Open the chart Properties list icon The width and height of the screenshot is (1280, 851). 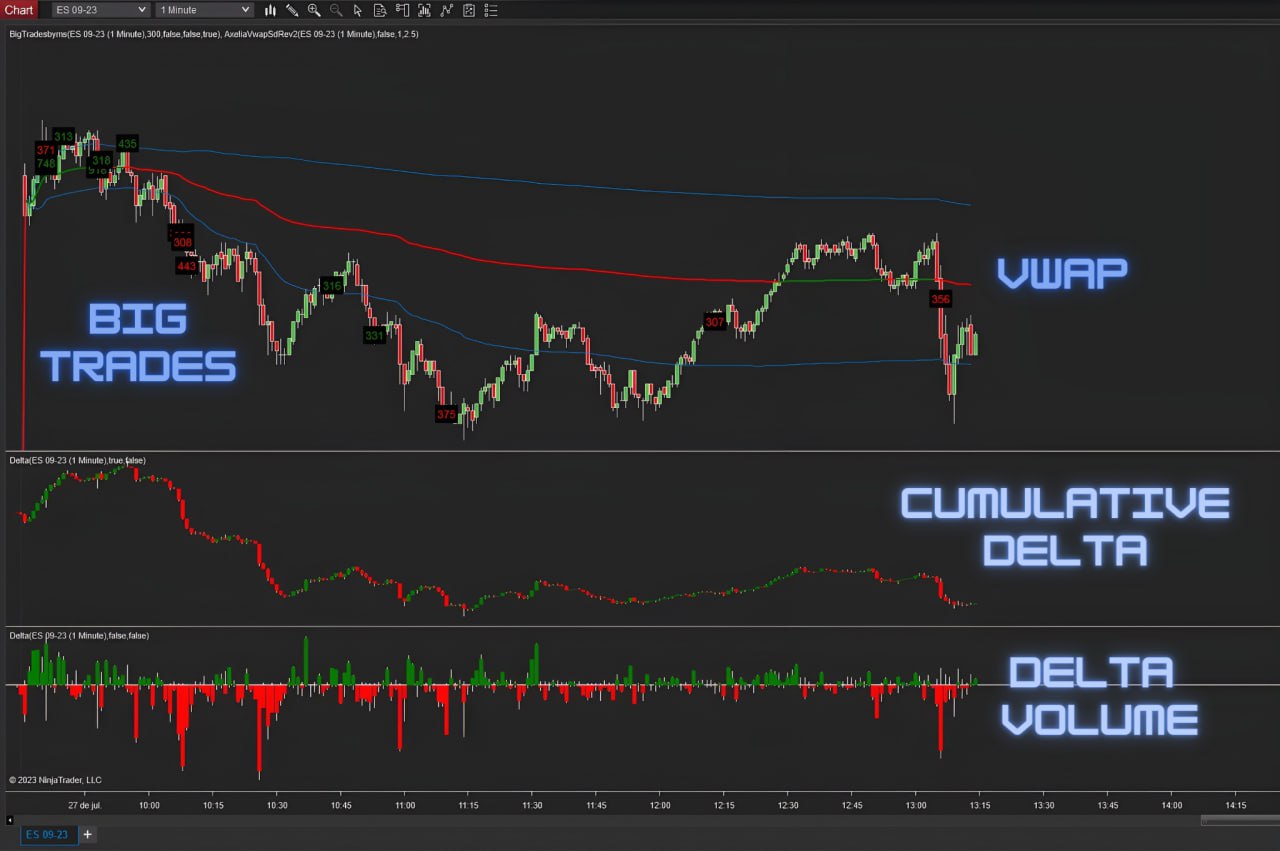click(x=490, y=10)
